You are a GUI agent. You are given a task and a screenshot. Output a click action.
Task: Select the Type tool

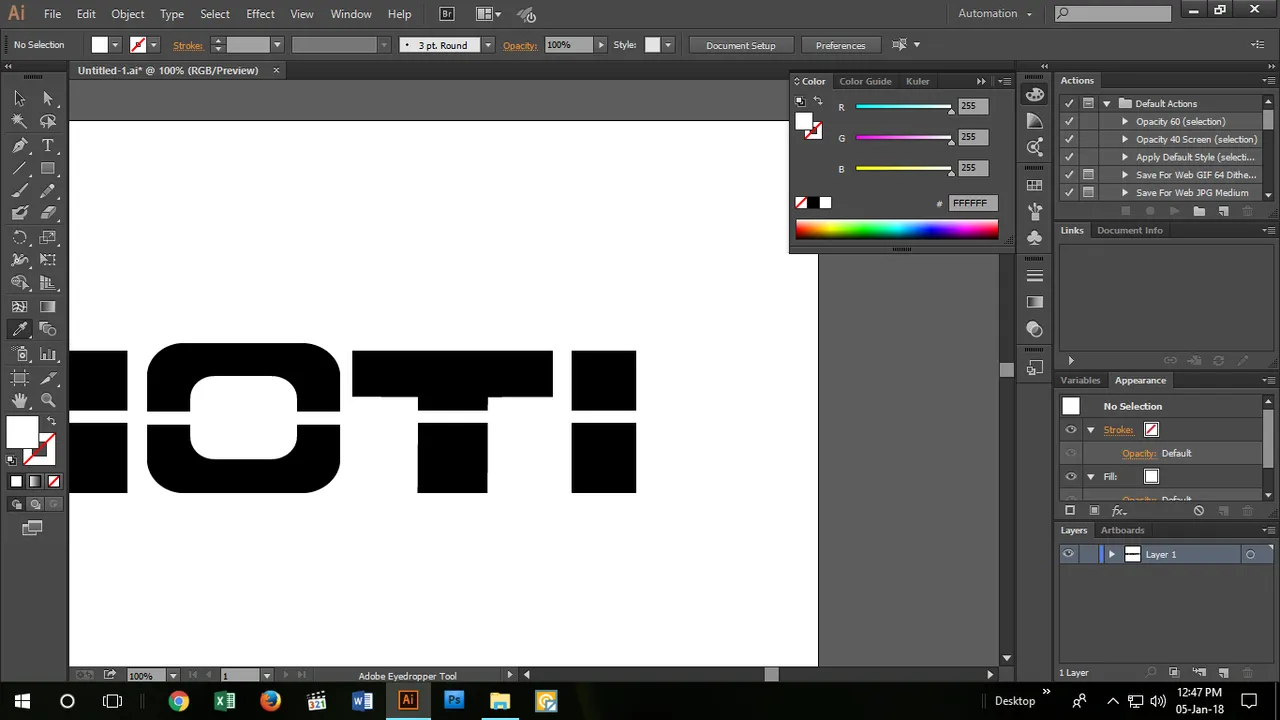[x=48, y=146]
